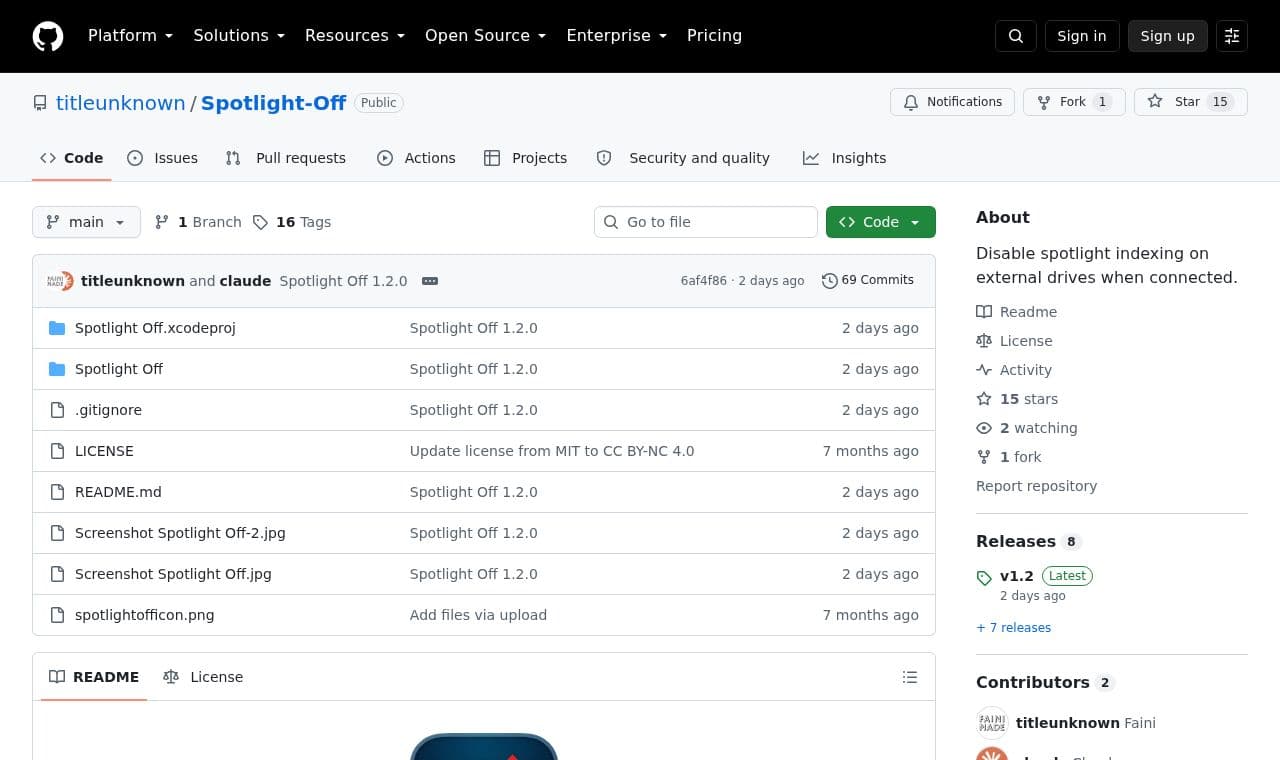The height and width of the screenshot is (760, 1280).
Task: Focus the Go to file field
Action: tap(706, 222)
